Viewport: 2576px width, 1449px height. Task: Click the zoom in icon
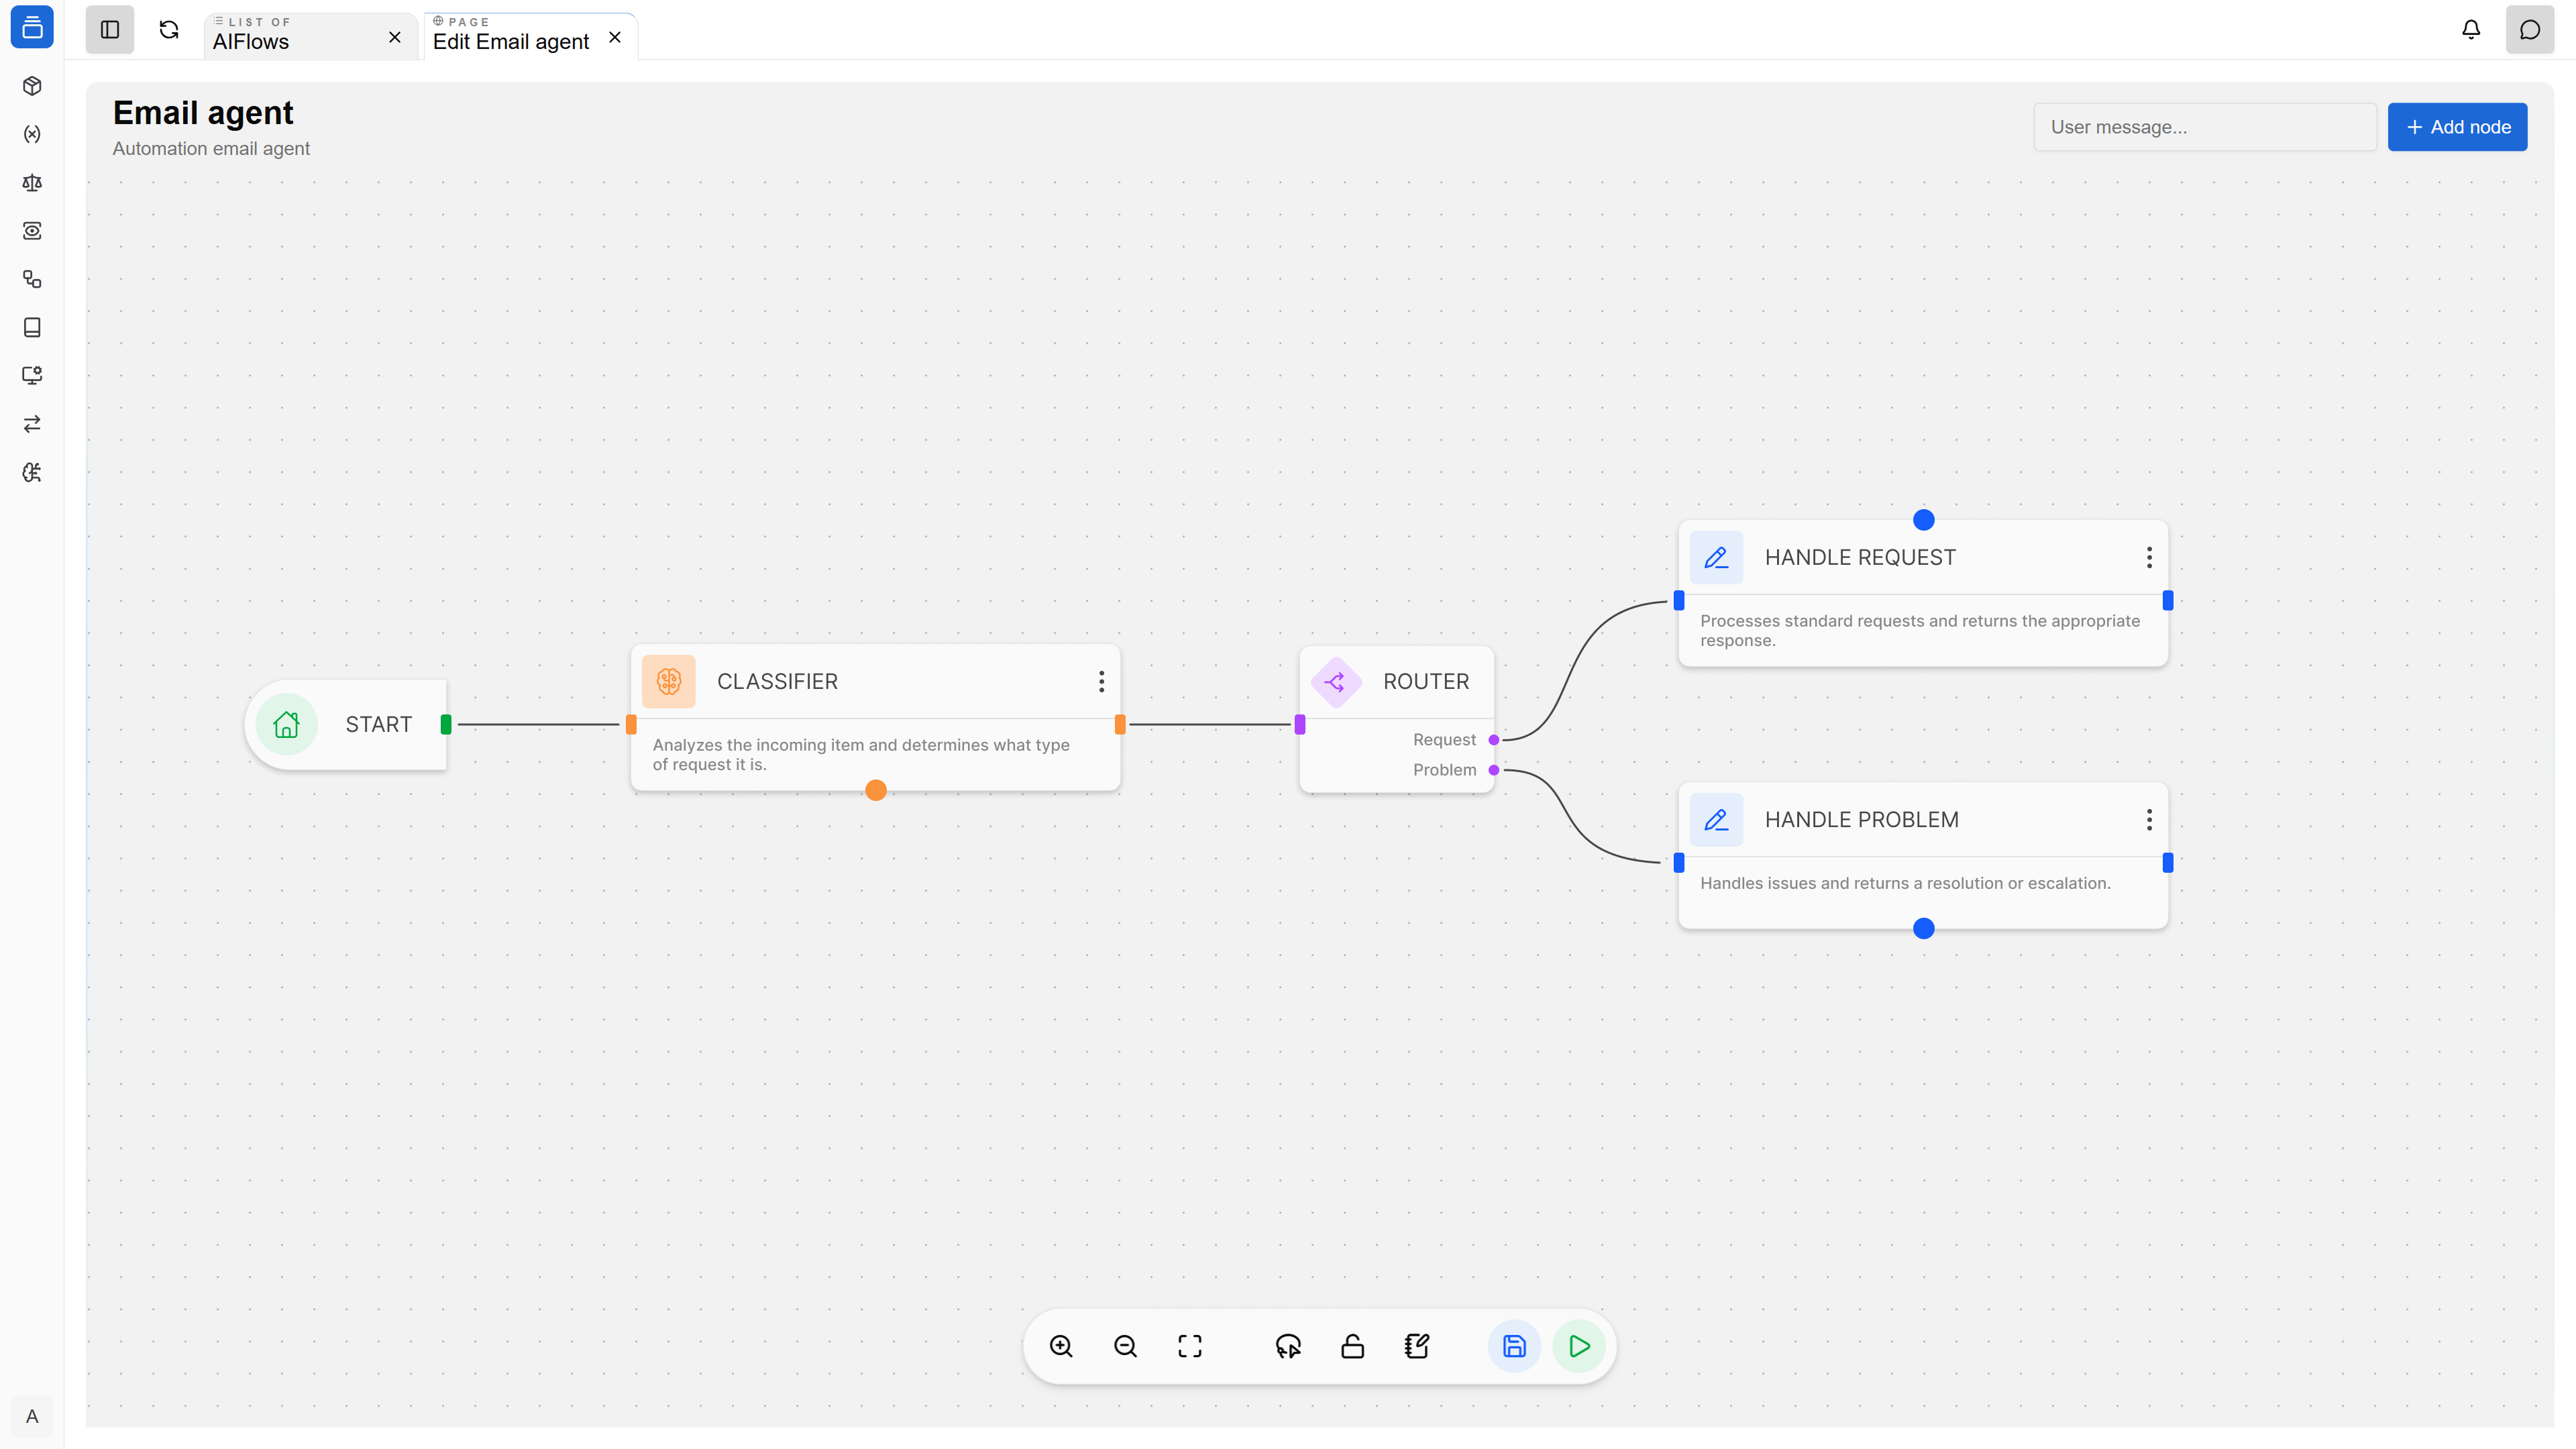[x=1061, y=1346]
